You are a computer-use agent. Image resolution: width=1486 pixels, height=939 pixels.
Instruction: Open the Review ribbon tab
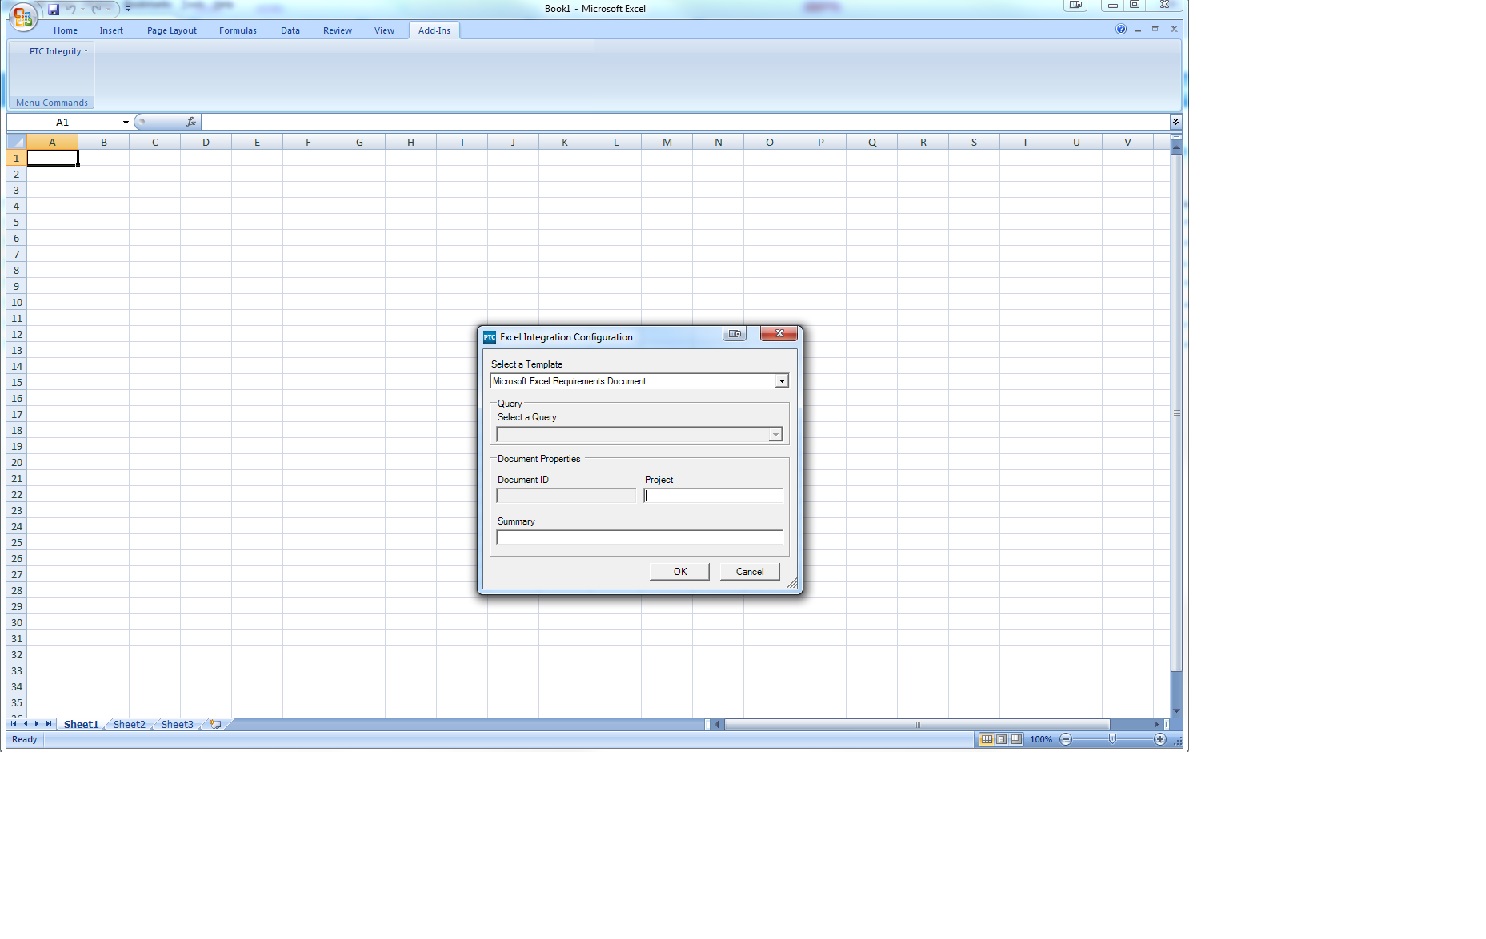337,30
